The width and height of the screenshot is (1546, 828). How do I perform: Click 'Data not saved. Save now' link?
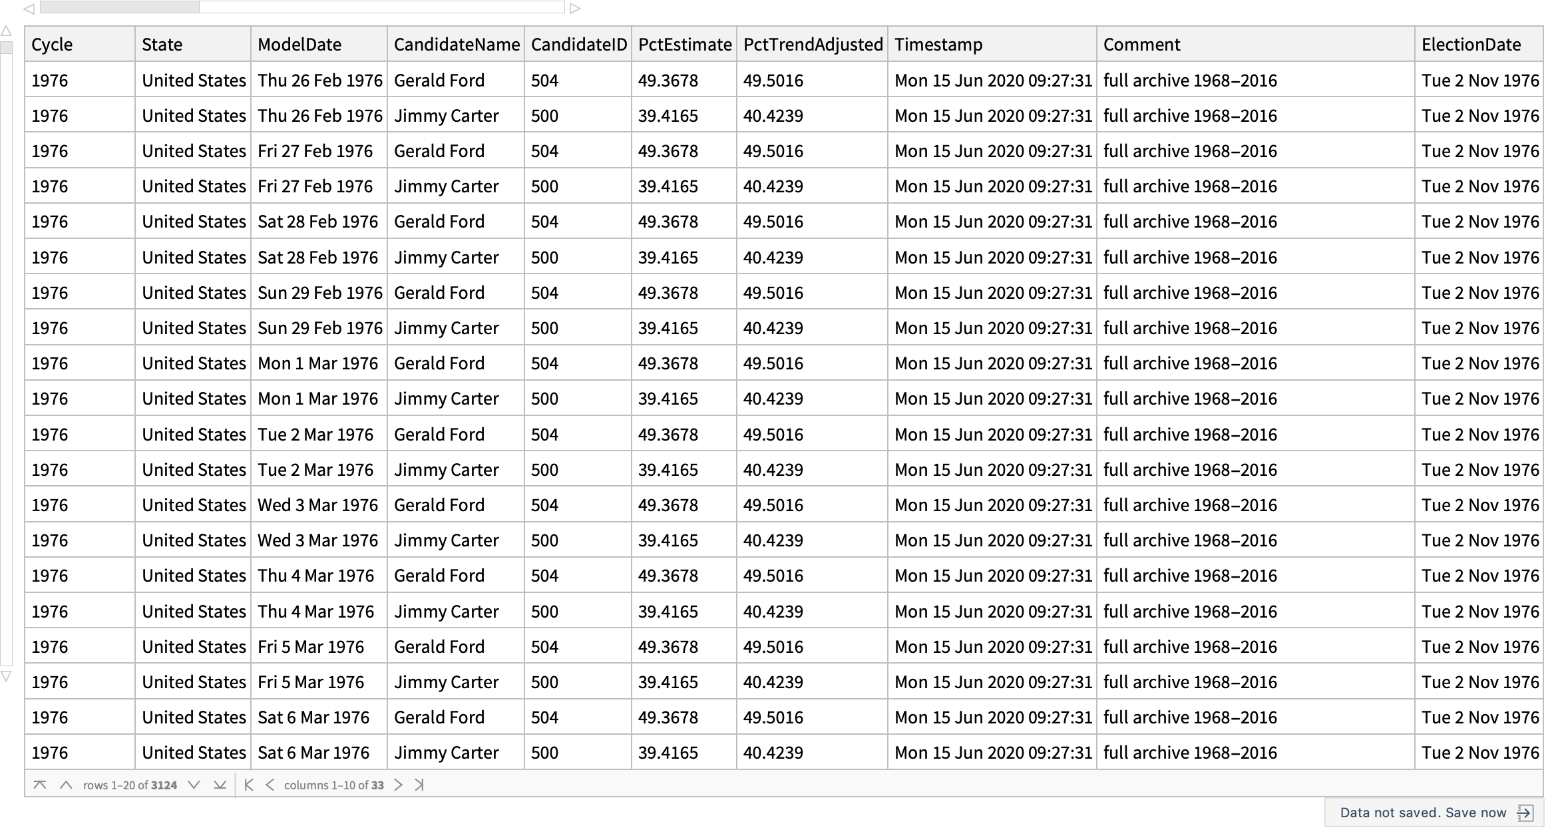click(1422, 812)
